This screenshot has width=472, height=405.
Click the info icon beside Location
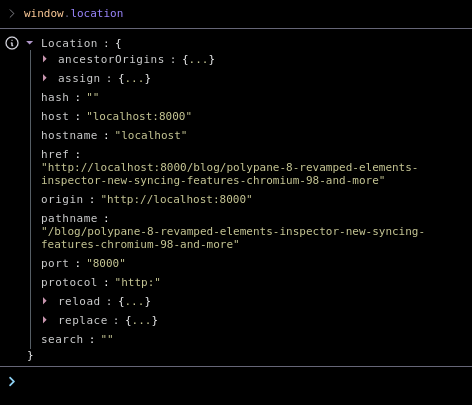point(12,43)
